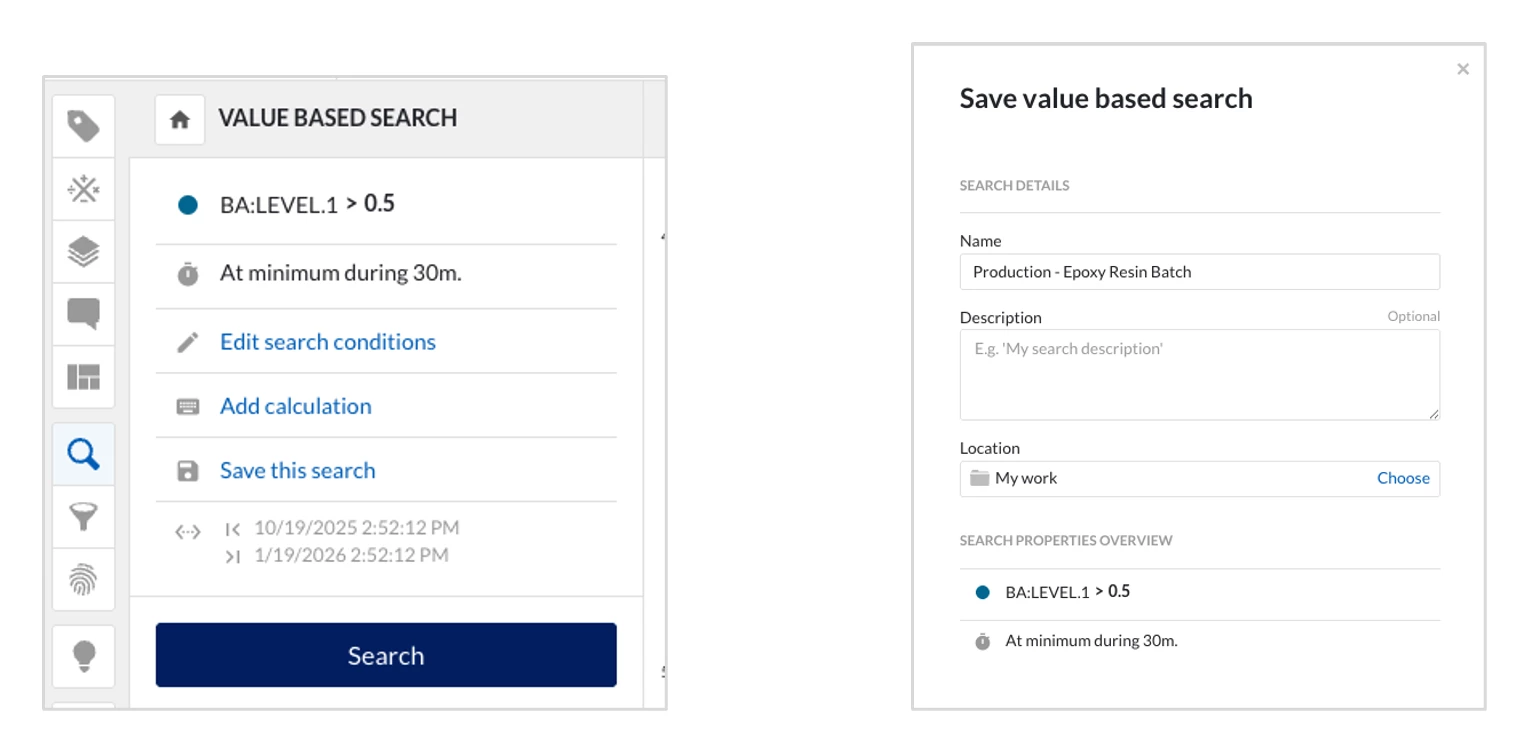Click the Description text area
The image size is (1521, 747).
click(1199, 374)
